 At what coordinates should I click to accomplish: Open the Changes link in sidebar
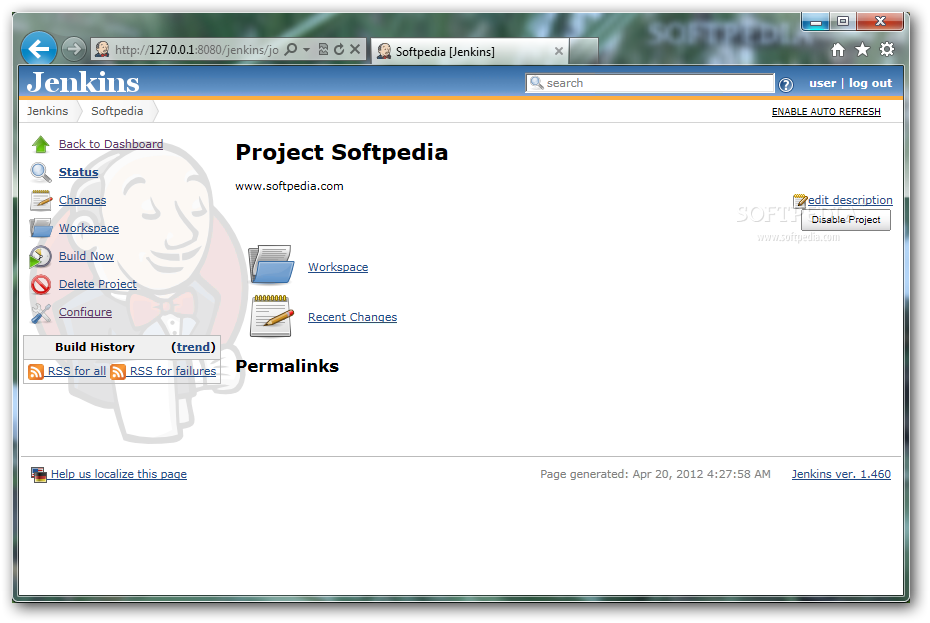82,200
